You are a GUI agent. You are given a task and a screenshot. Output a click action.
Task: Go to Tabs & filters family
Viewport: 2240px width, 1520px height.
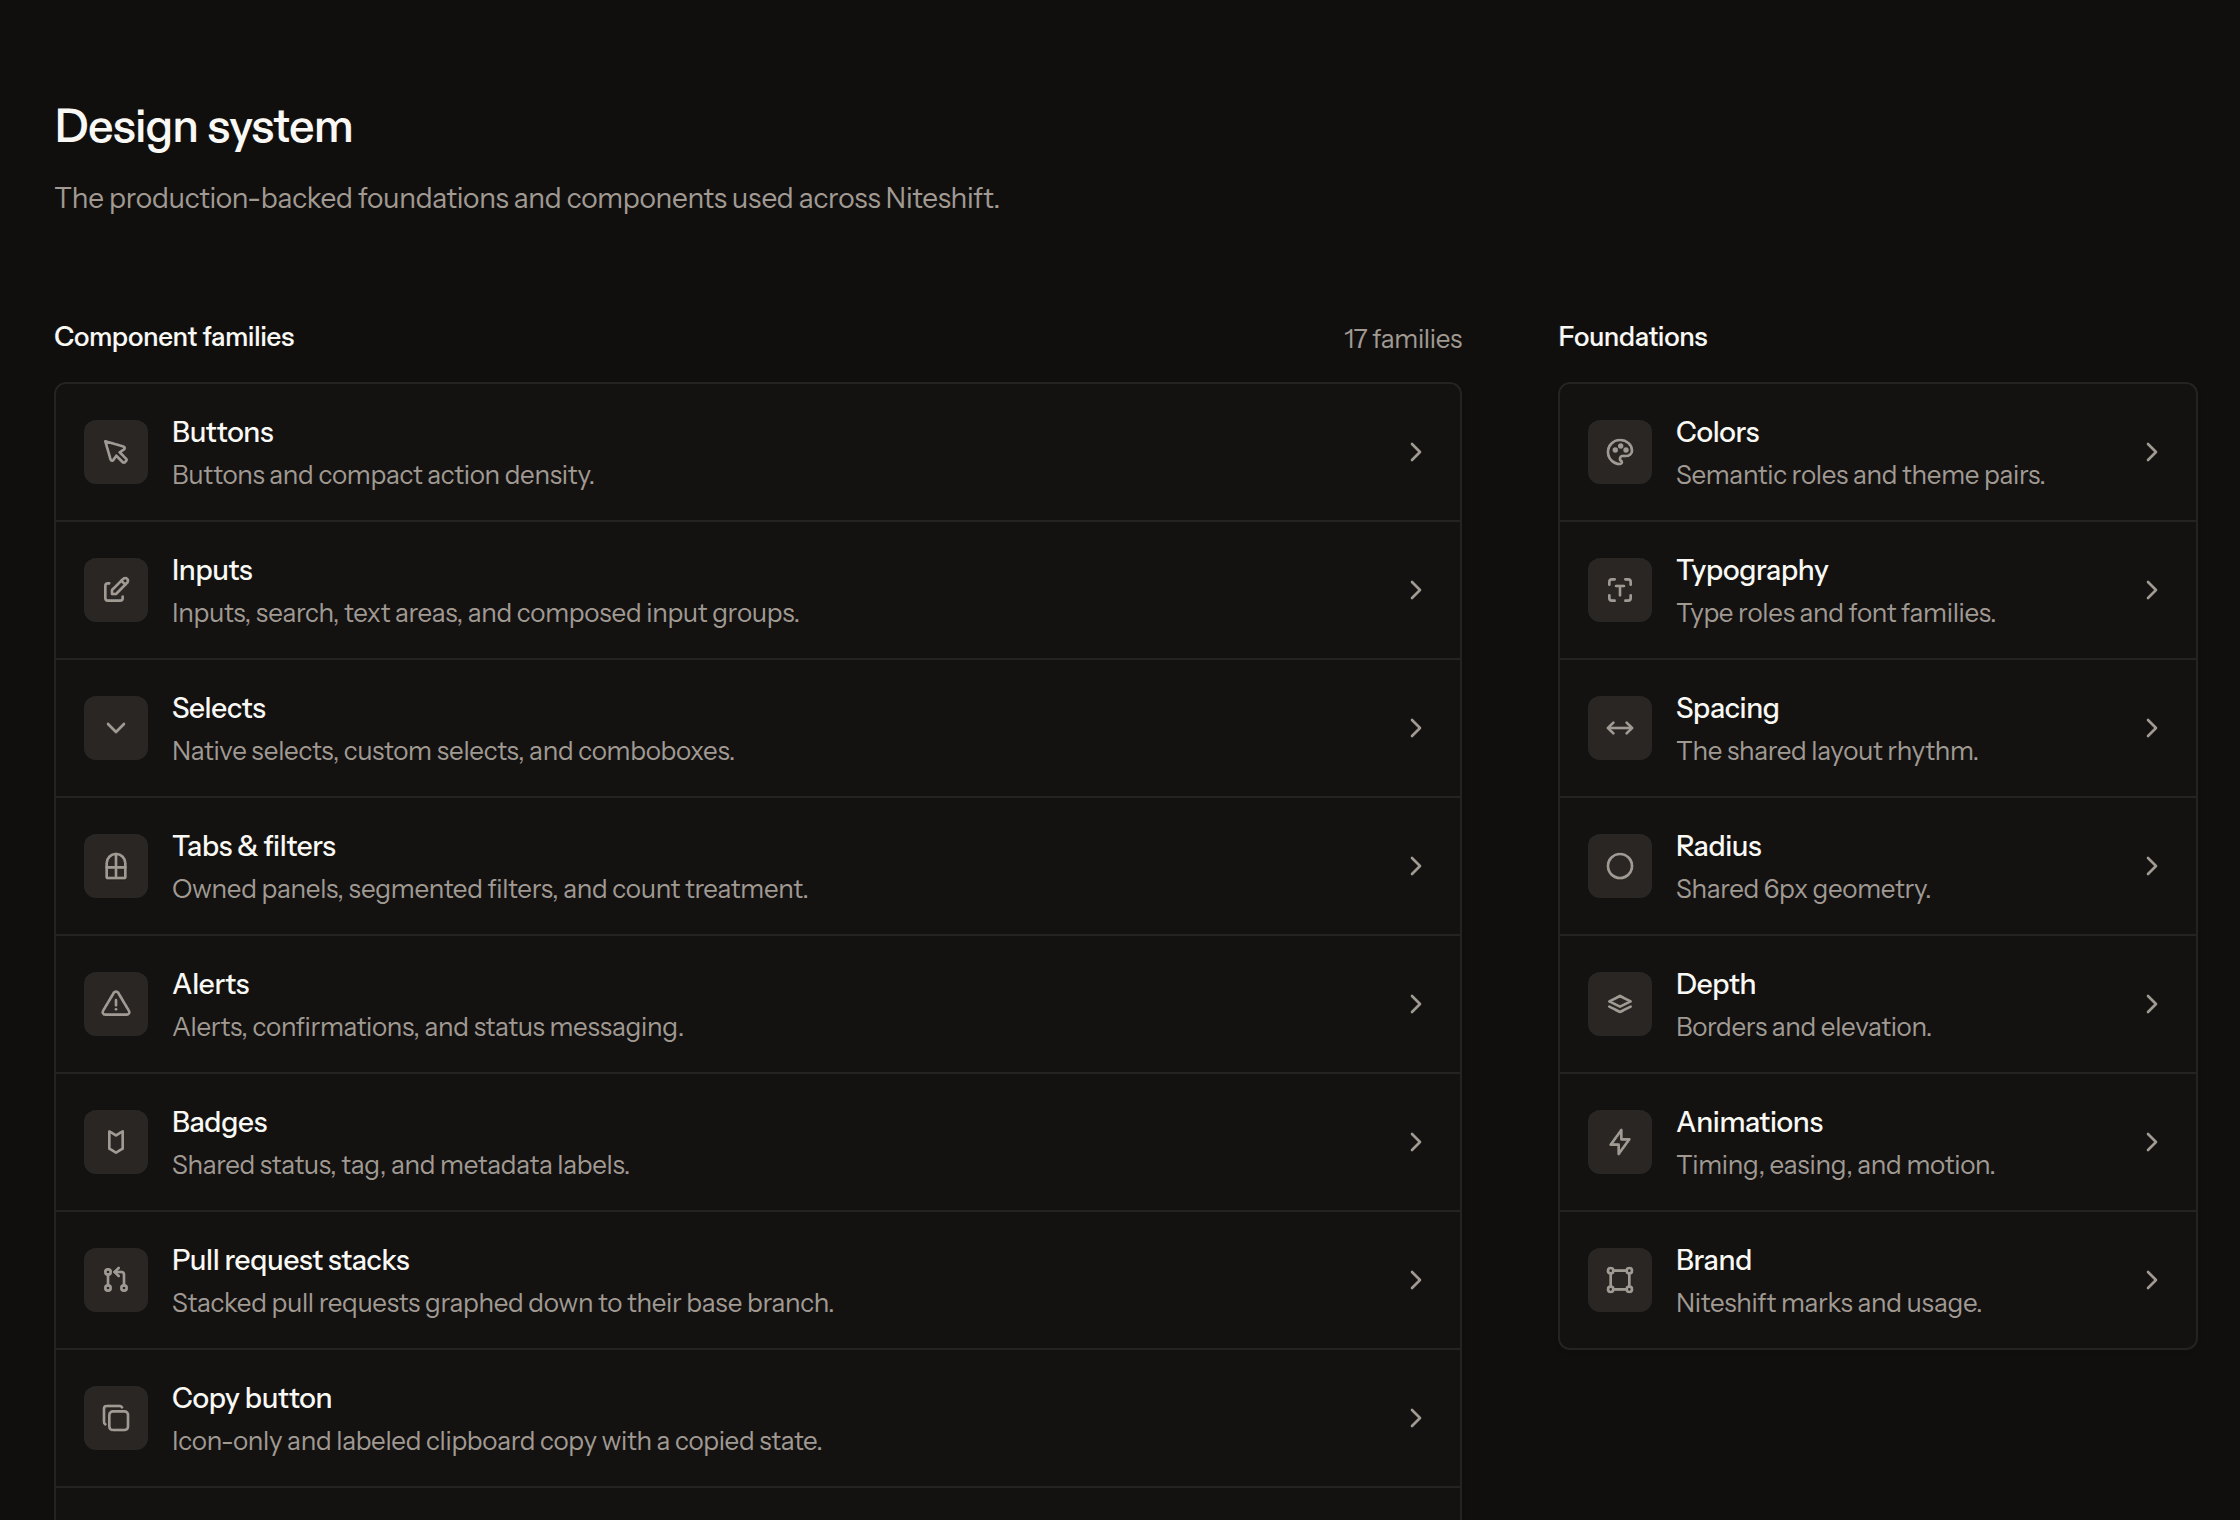(758, 866)
